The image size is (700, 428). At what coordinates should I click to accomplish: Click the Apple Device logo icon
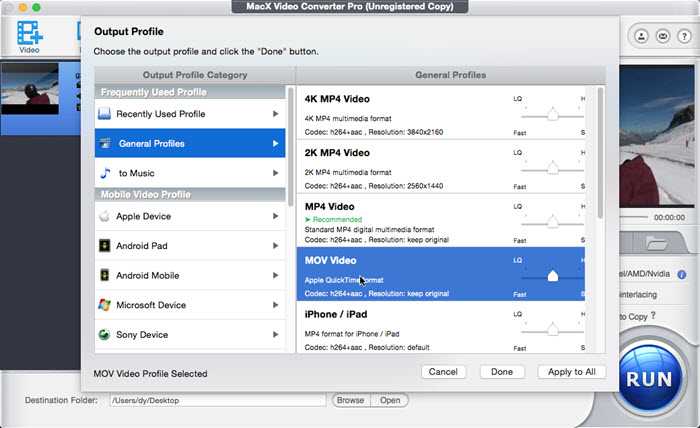(x=104, y=216)
